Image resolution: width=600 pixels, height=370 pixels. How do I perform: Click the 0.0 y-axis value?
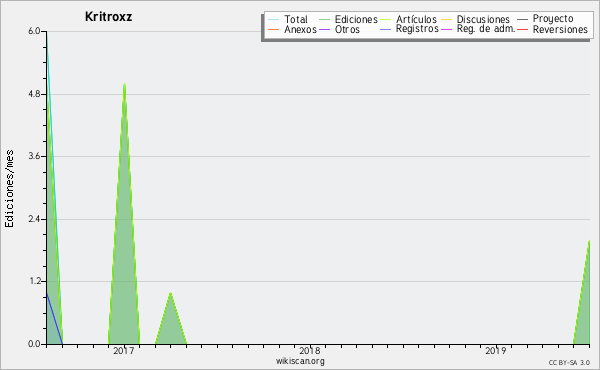(x=34, y=344)
